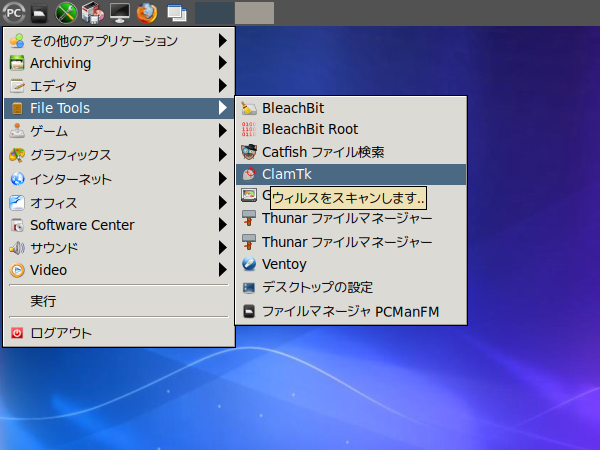Click the オフィス category icon
Screen dimensions: 600x450
click(x=17, y=203)
